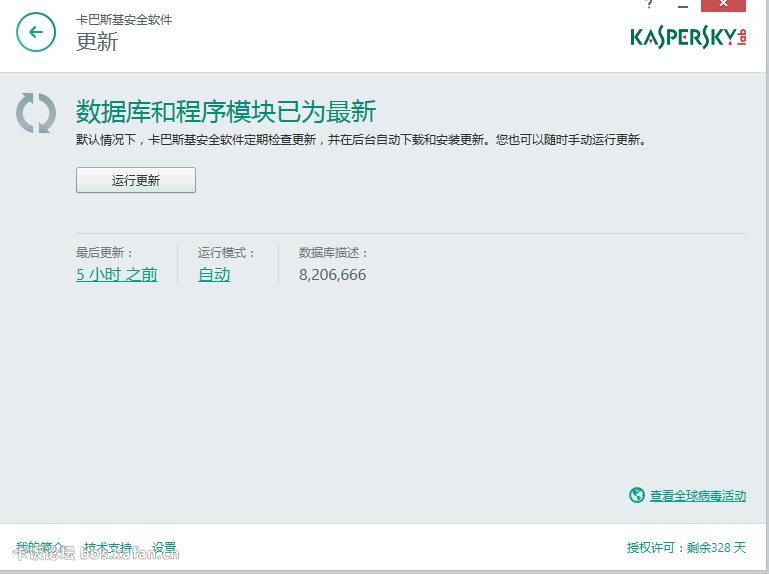Click the globe icon beside virus activity link
This screenshot has height=574, width=769.
[x=637, y=495]
